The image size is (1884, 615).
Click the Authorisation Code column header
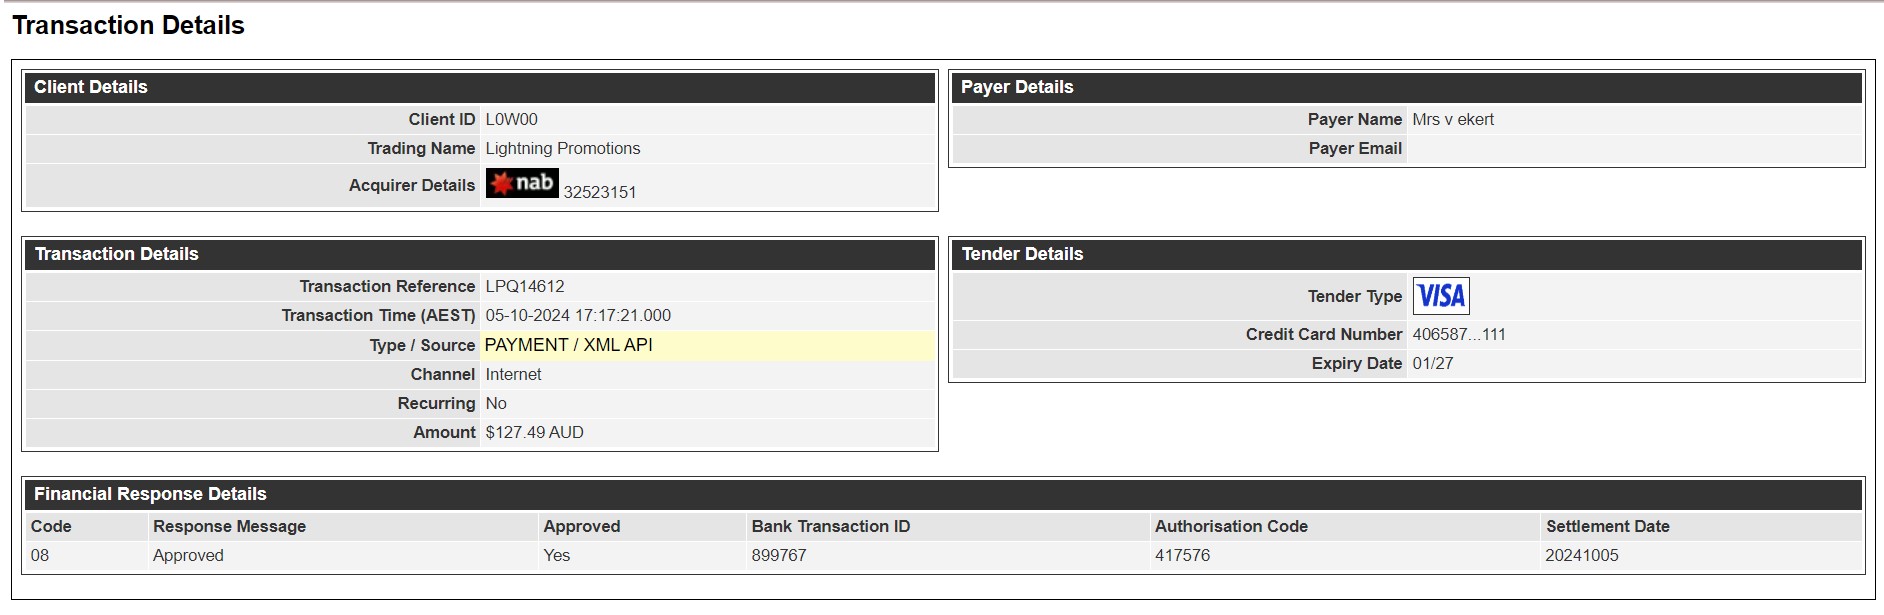coord(1231,526)
